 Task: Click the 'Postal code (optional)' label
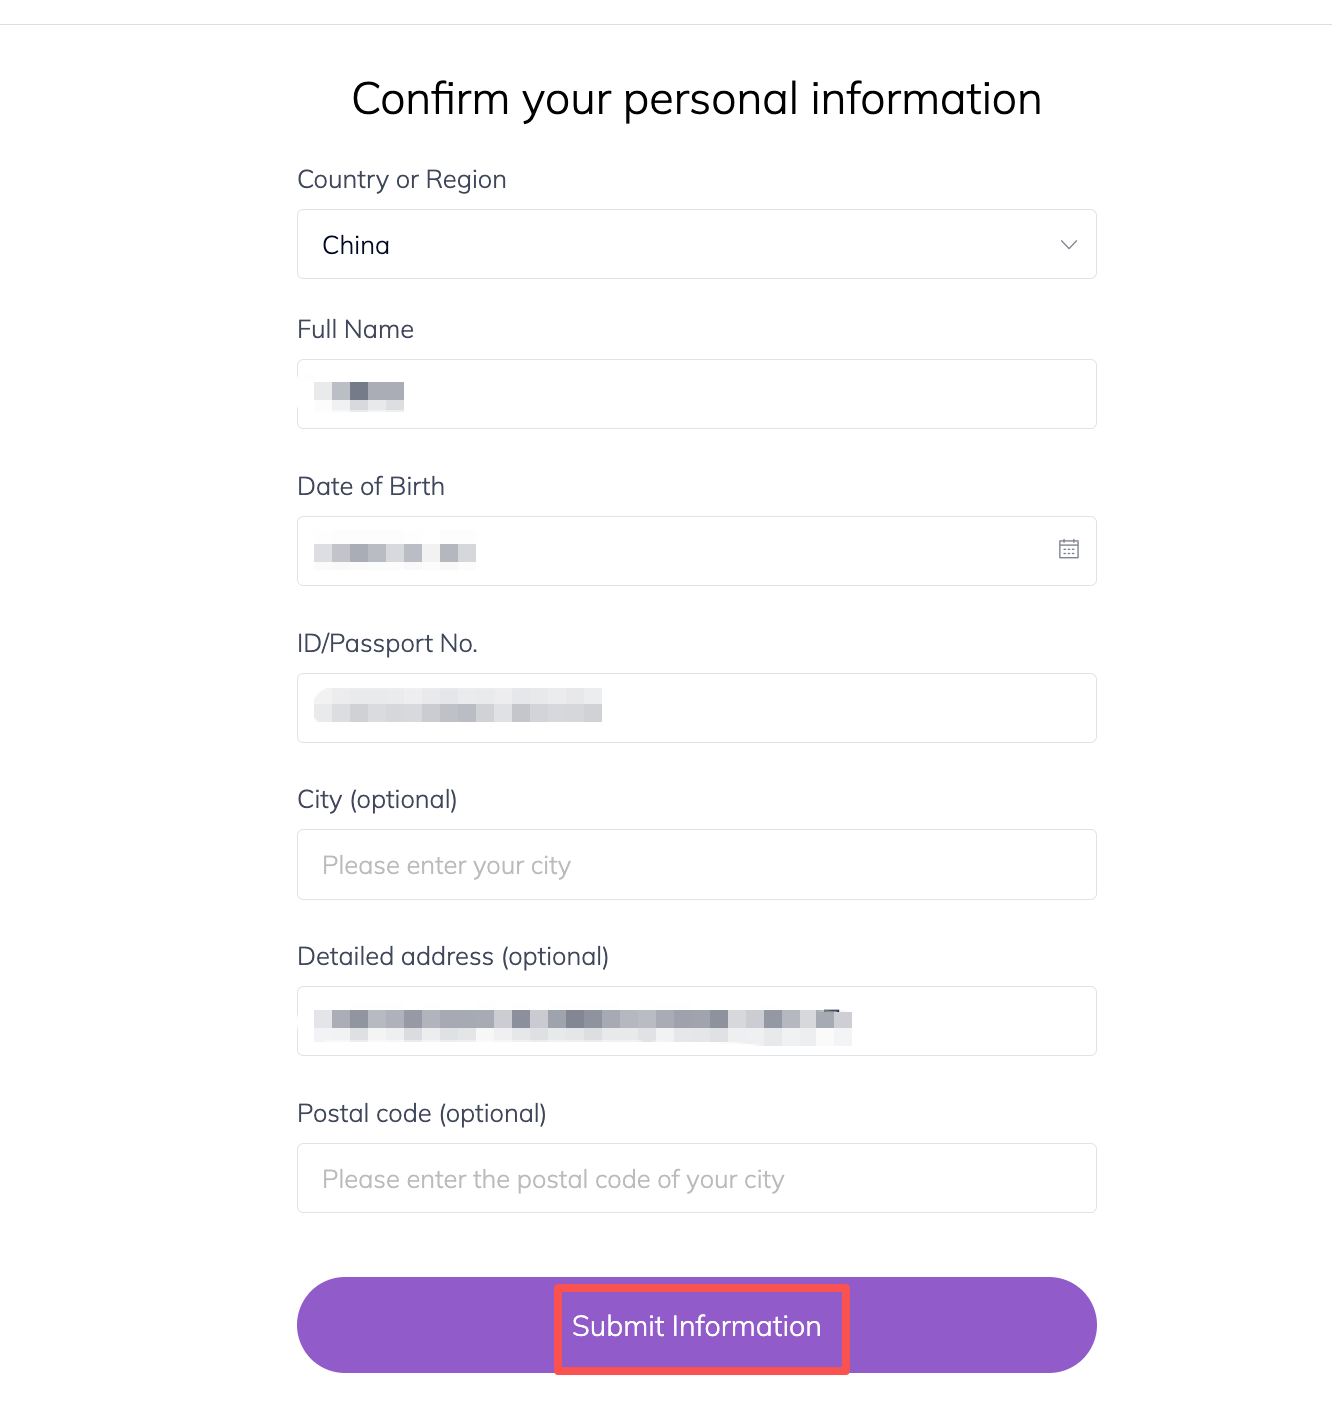click(x=422, y=1113)
